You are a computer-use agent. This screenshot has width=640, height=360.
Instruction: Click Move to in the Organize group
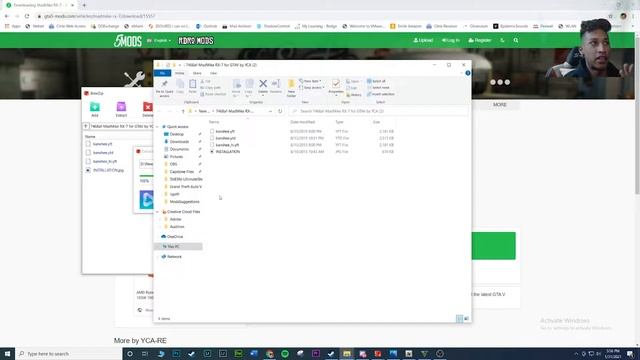(x=236, y=88)
